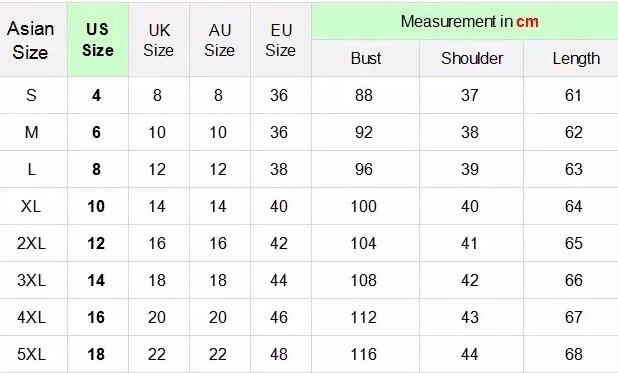The image size is (618, 373).
Task: Click bust value 116
Action: (363, 354)
